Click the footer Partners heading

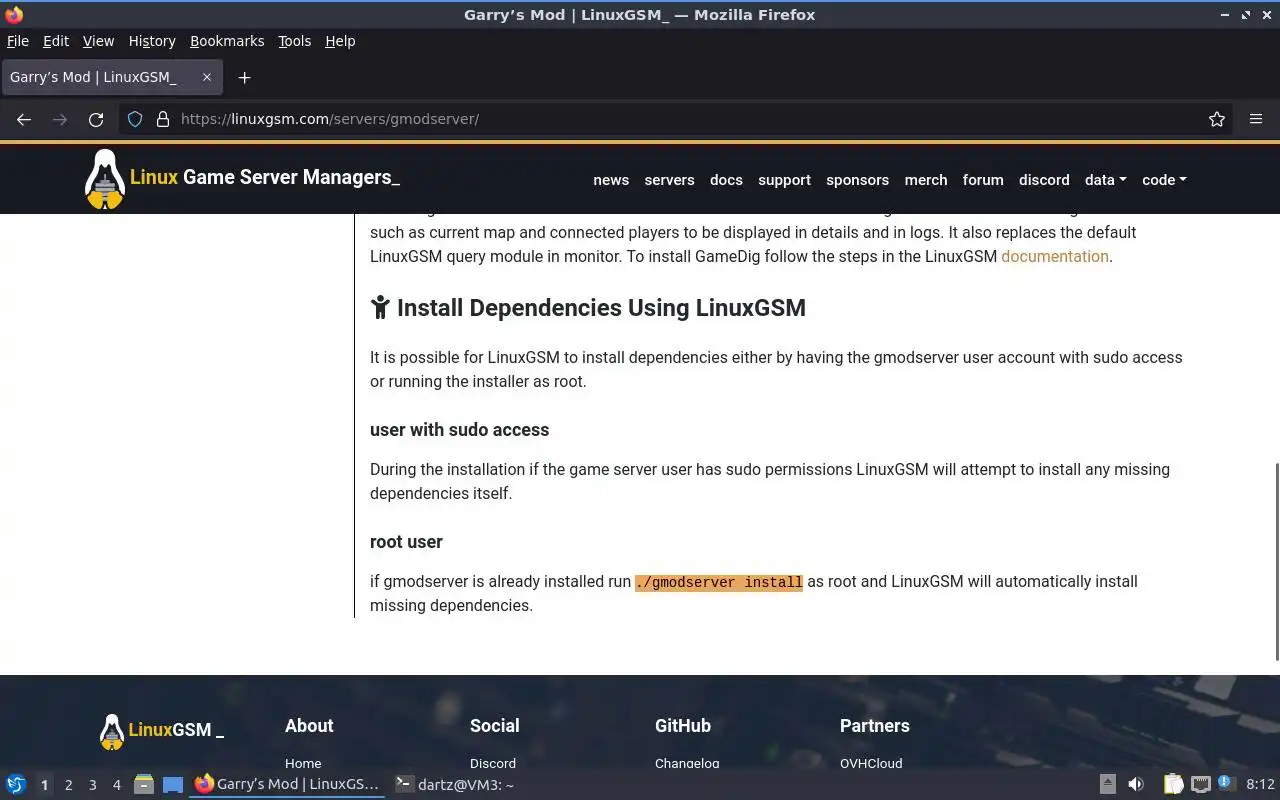pos(875,726)
